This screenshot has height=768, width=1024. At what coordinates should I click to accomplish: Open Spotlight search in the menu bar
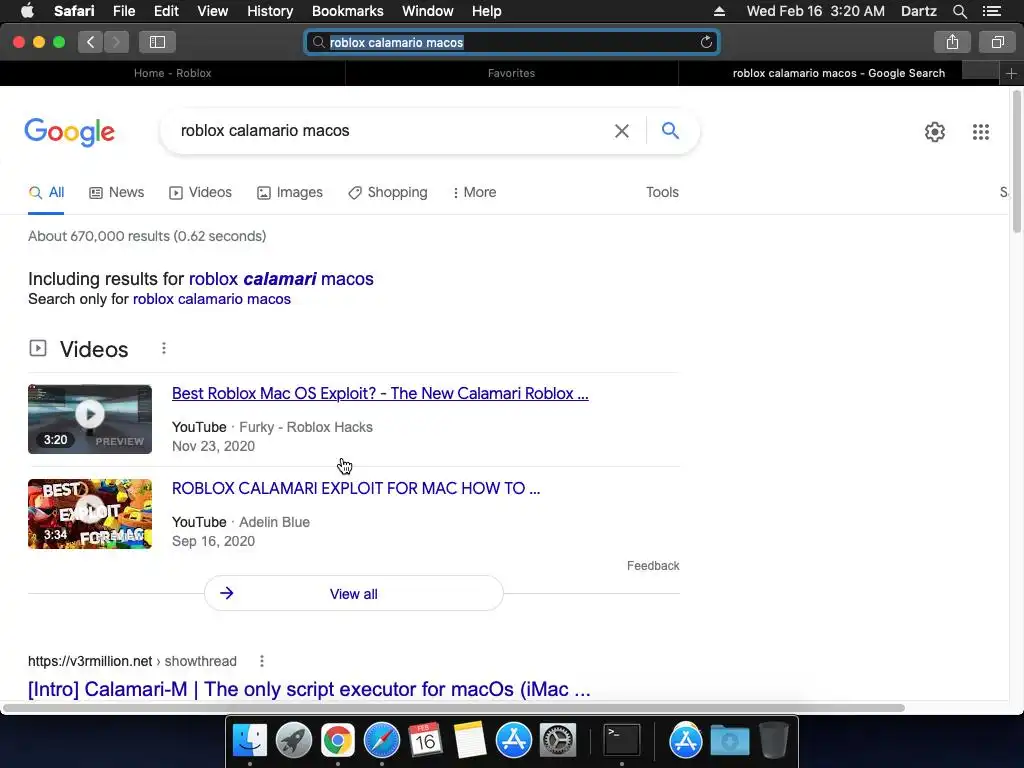tap(959, 11)
